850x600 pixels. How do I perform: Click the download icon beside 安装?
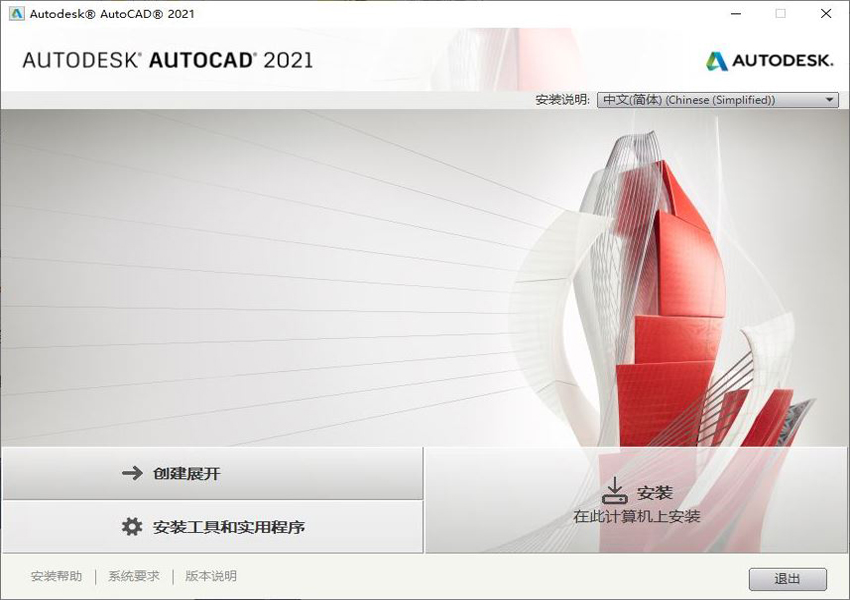(614, 492)
